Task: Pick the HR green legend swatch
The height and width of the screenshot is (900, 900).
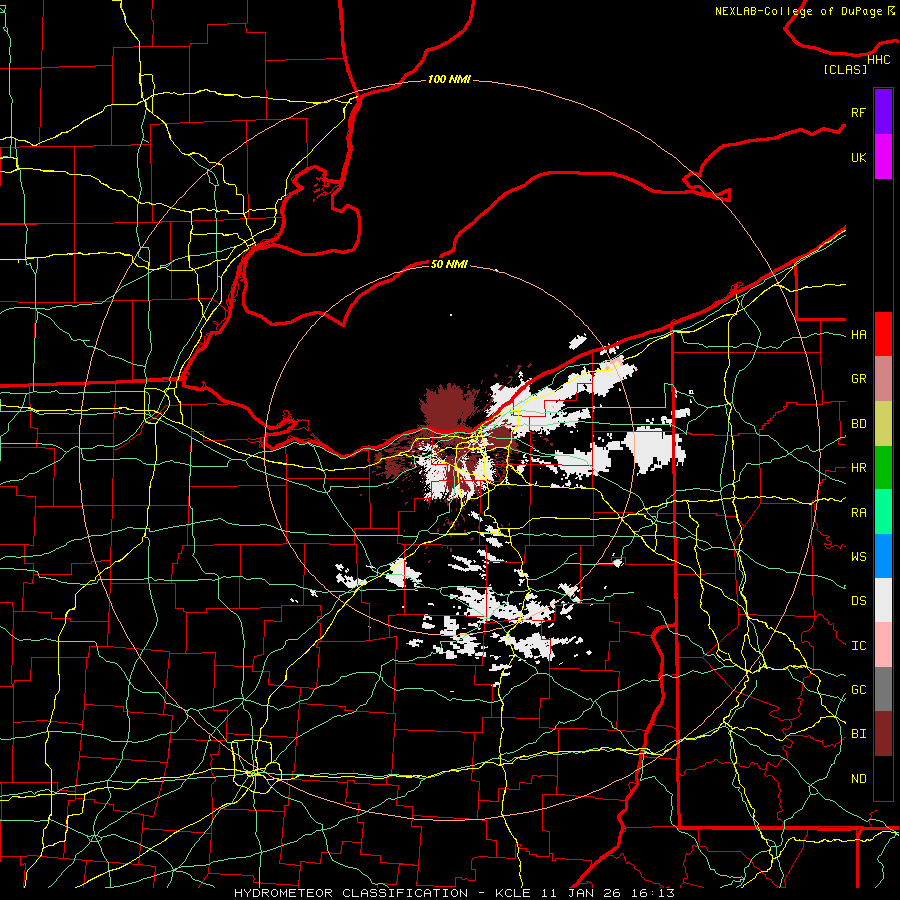Action: (883, 467)
